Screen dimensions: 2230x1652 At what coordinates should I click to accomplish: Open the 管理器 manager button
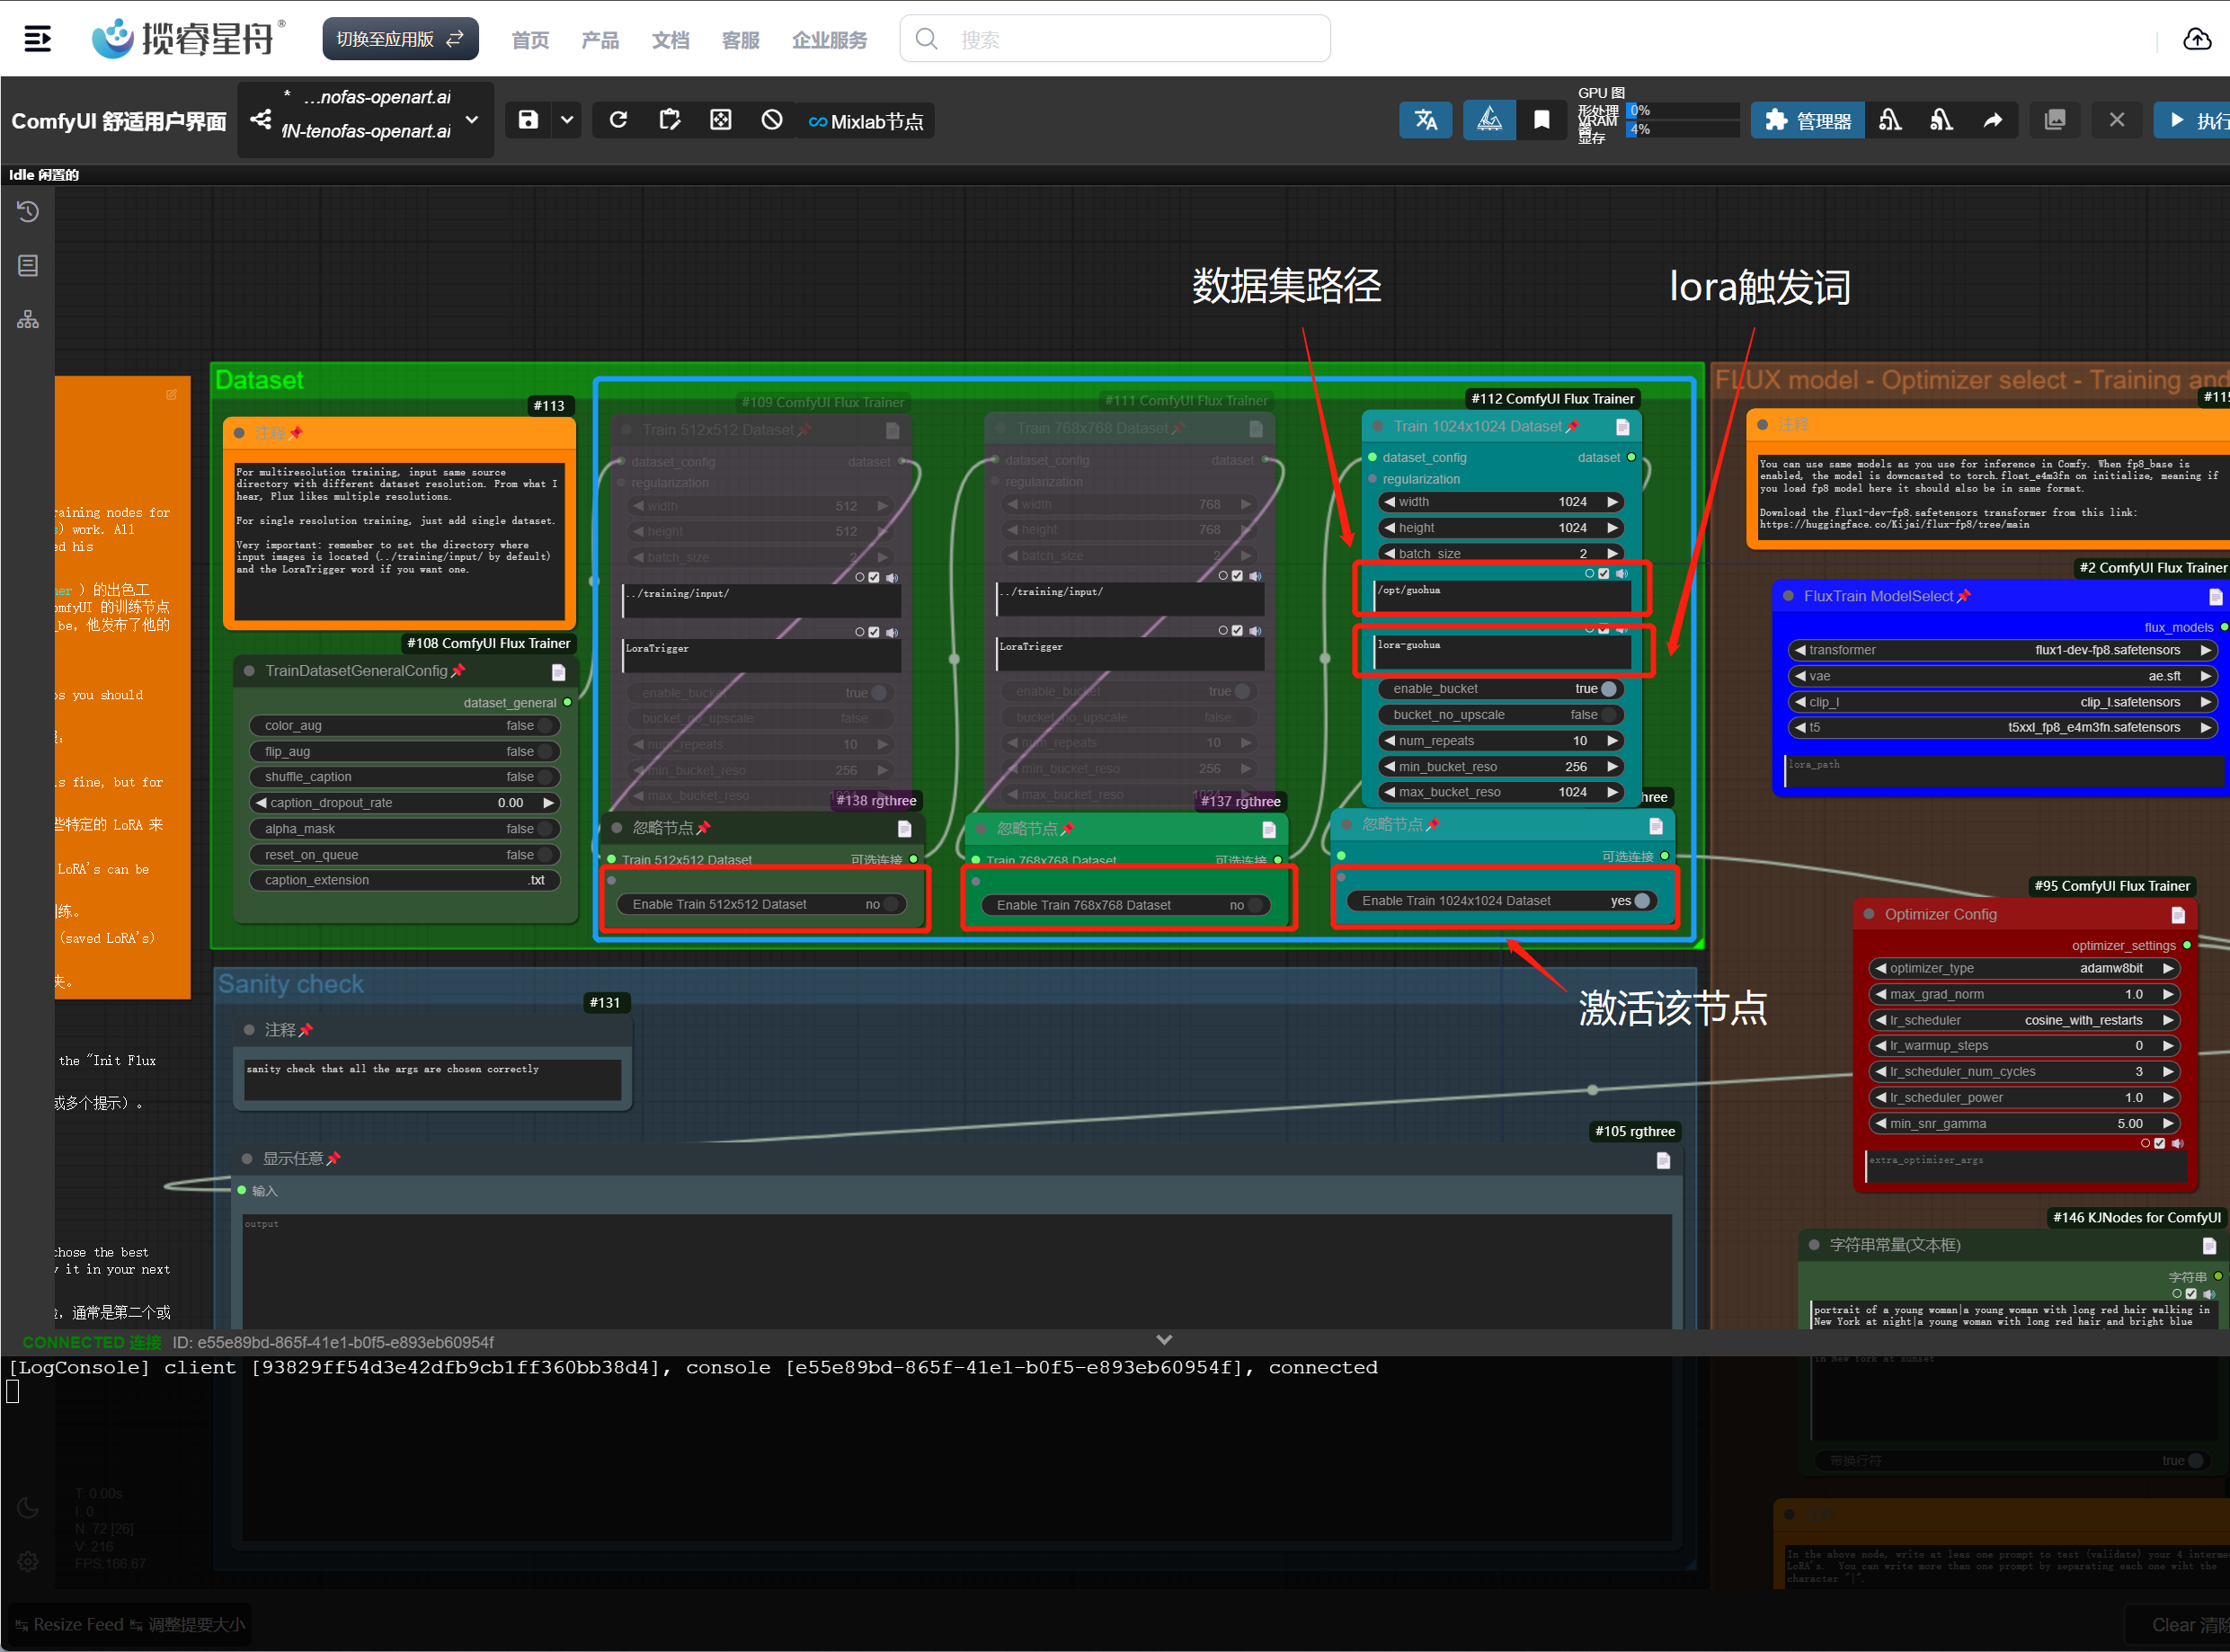[1807, 120]
